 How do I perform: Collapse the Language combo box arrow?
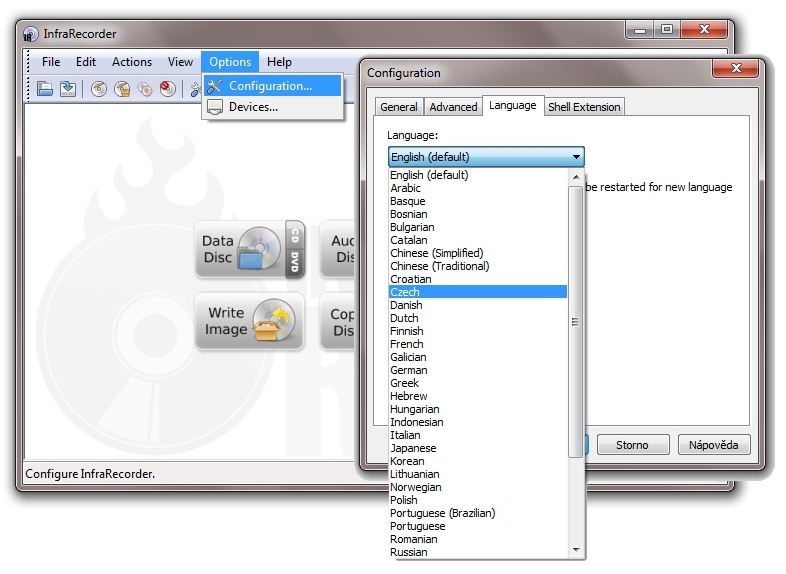[x=576, y=157]
